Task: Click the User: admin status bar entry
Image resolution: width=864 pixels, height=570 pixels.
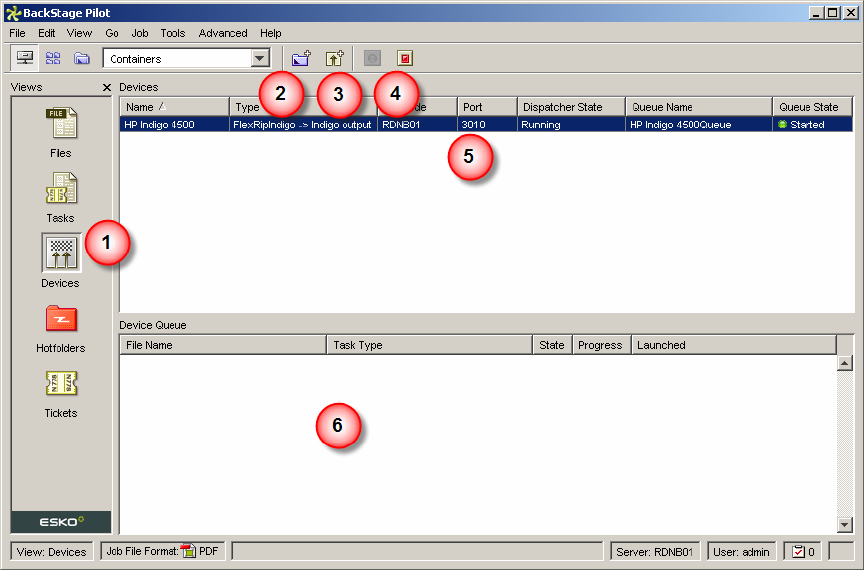Action: [x=741, y=552]
